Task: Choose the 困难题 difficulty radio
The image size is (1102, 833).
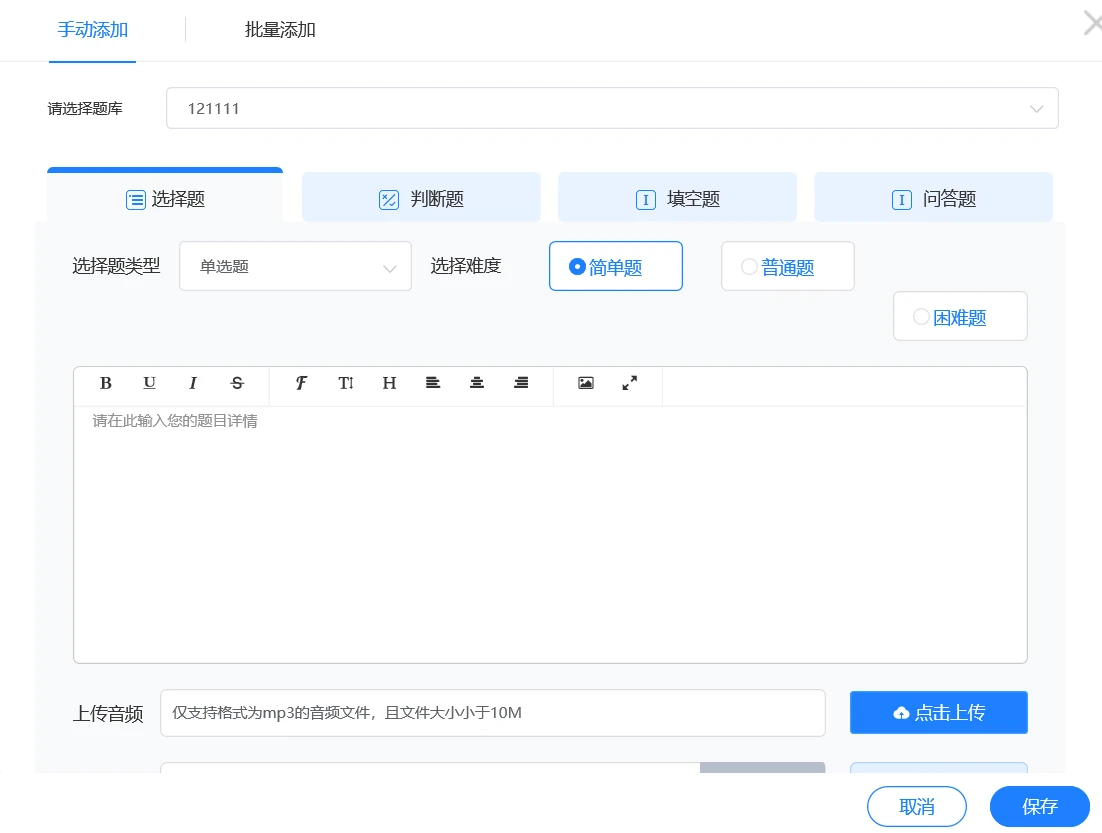Action: coord(921,317)
